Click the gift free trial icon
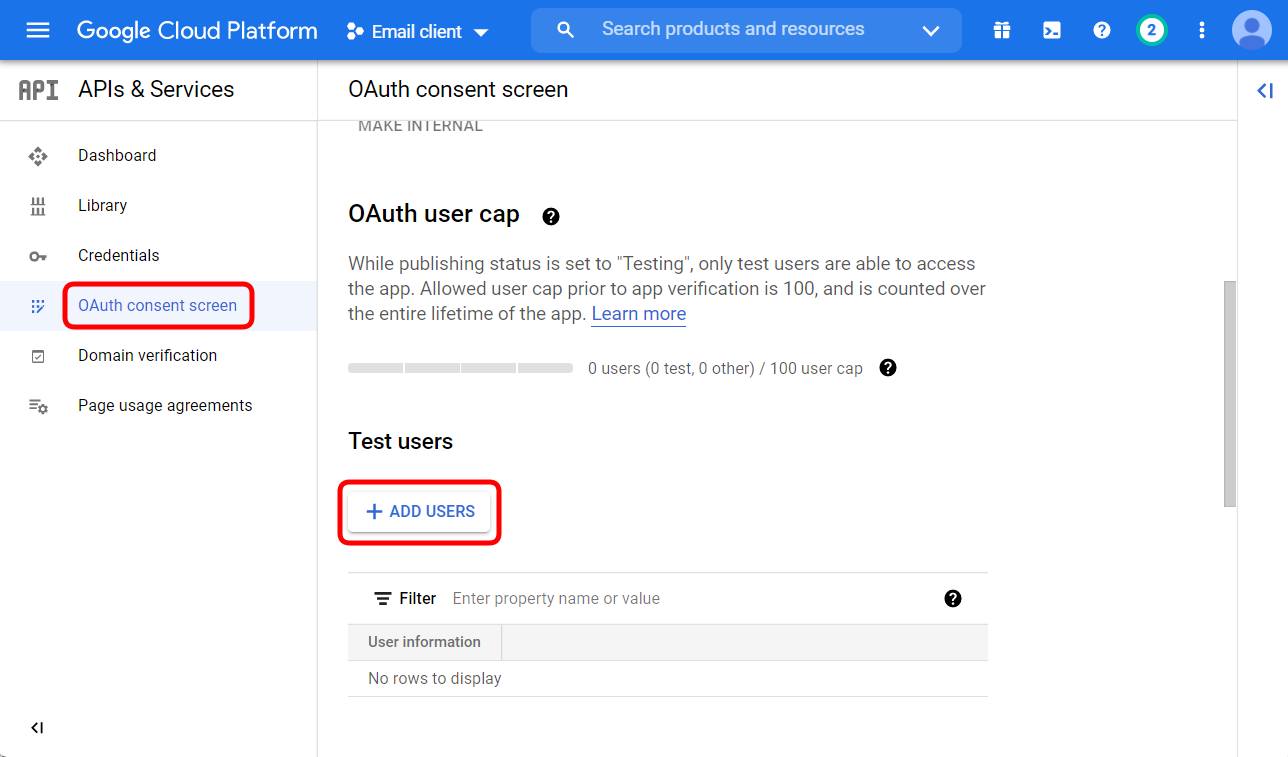Image resolution: width=1288 pixels, height=757 pixels. (x=1002, y=30)
